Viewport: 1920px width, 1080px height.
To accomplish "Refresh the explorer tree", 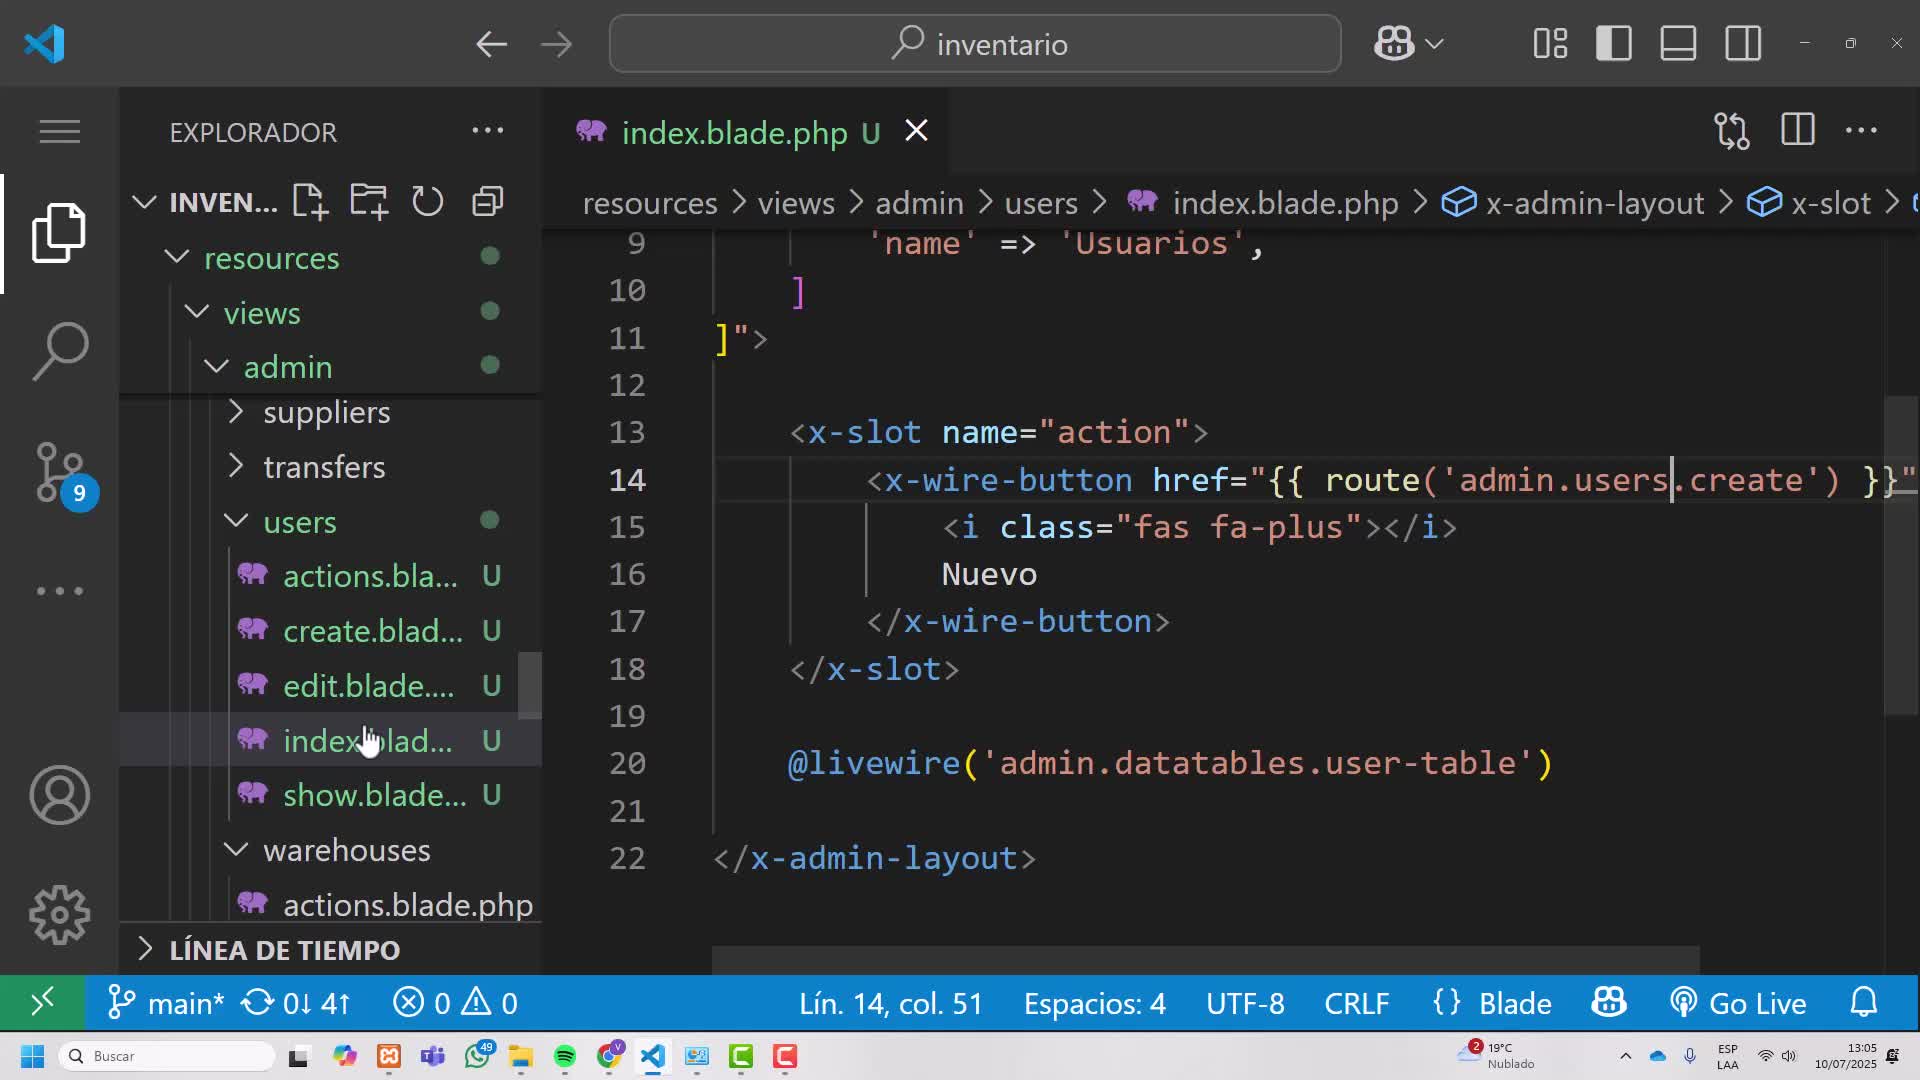I will tap(427, 201).
